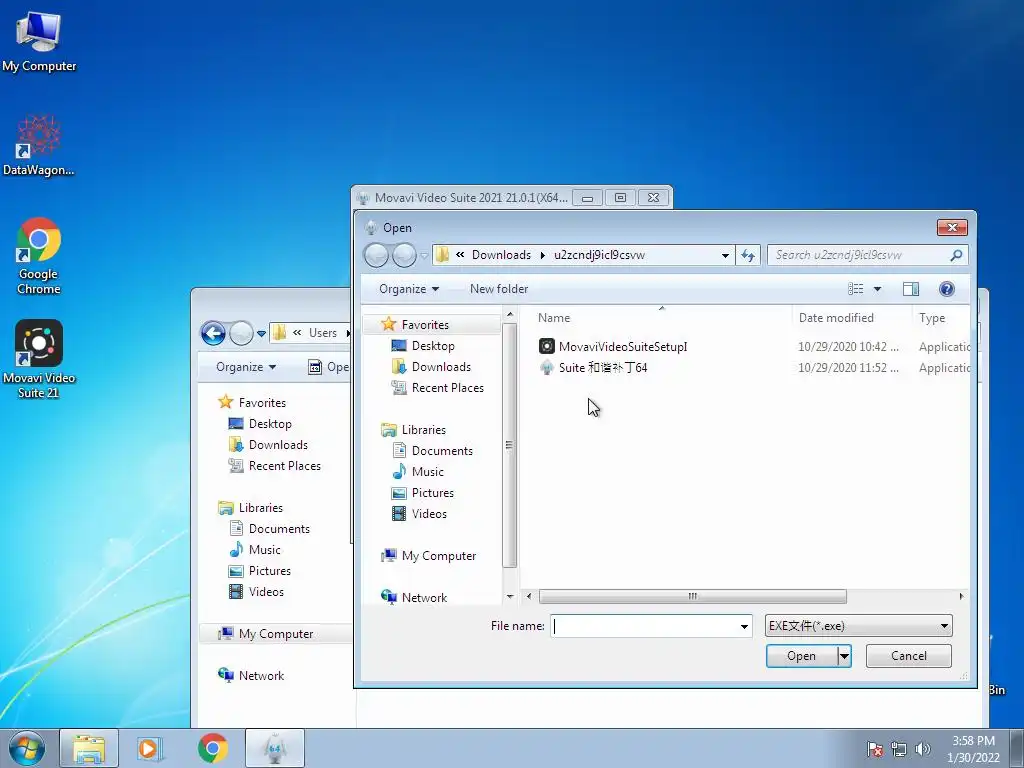The image size is (1024, 768).
Task: Expand the Organize menu in Open dialog
Action: point(409,289)
